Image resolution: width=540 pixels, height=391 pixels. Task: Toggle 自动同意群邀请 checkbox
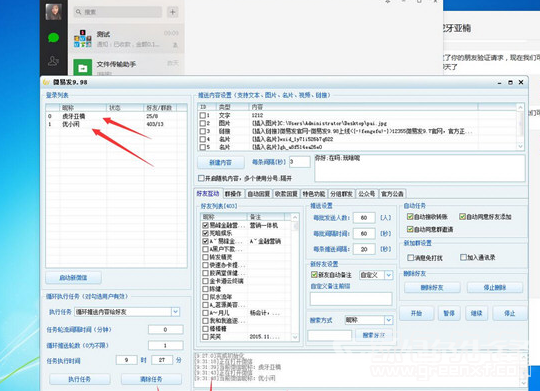click(x=410, y=229)
